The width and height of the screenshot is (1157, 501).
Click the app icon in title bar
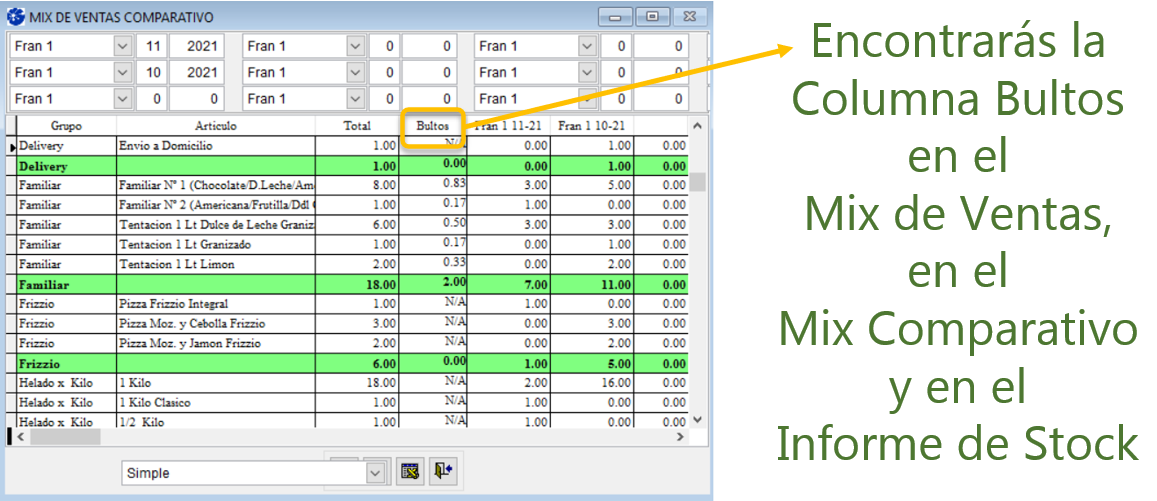[15, 17]
